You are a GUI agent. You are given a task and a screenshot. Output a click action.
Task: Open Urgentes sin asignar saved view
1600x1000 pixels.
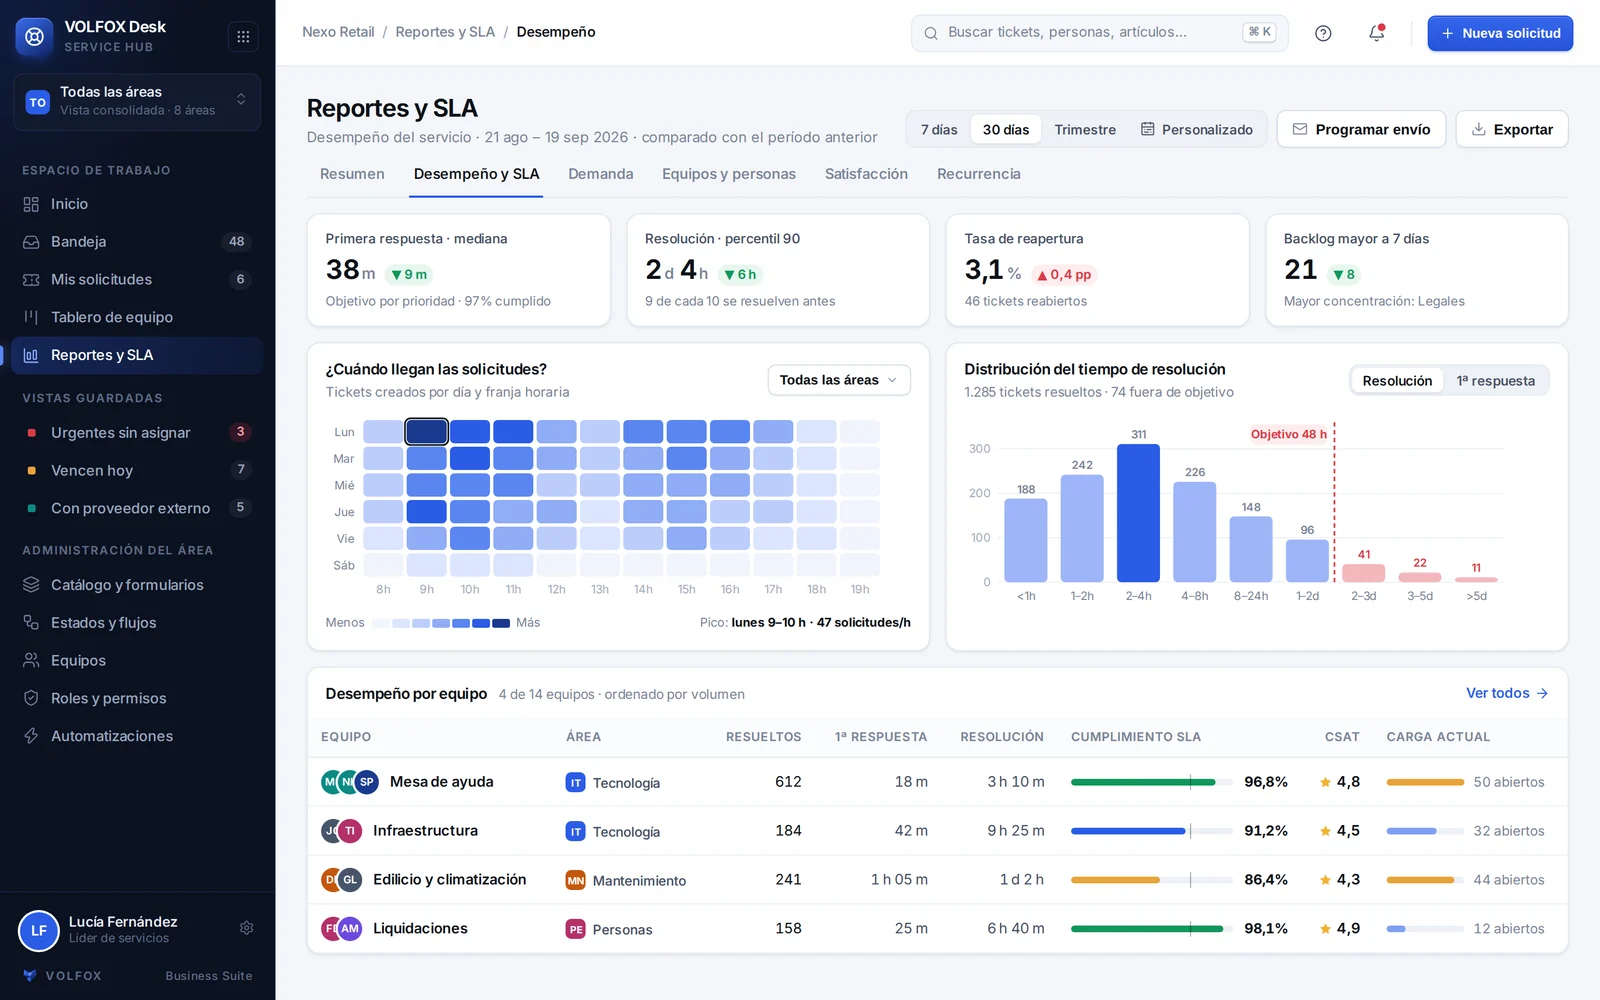(x=137, y=433)
